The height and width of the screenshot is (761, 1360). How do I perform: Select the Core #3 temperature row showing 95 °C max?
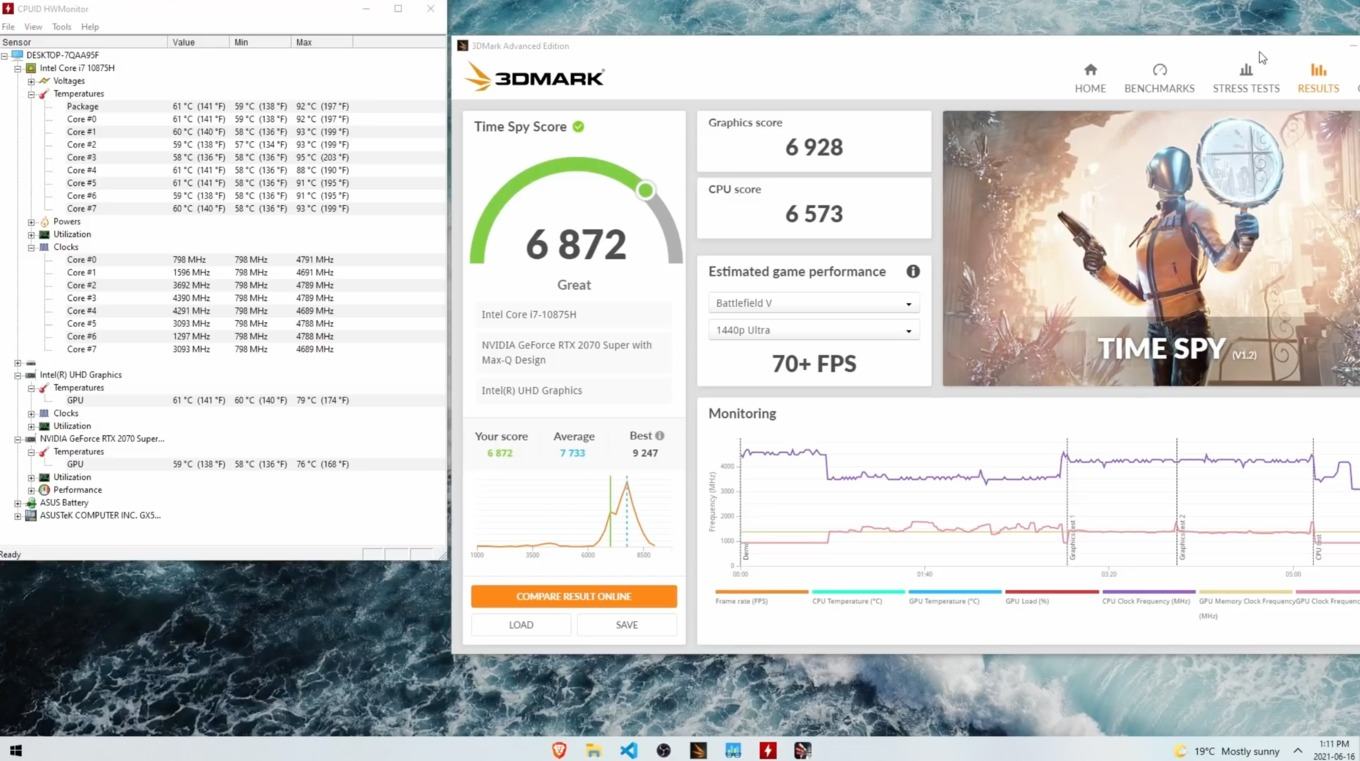pos(223,157)
